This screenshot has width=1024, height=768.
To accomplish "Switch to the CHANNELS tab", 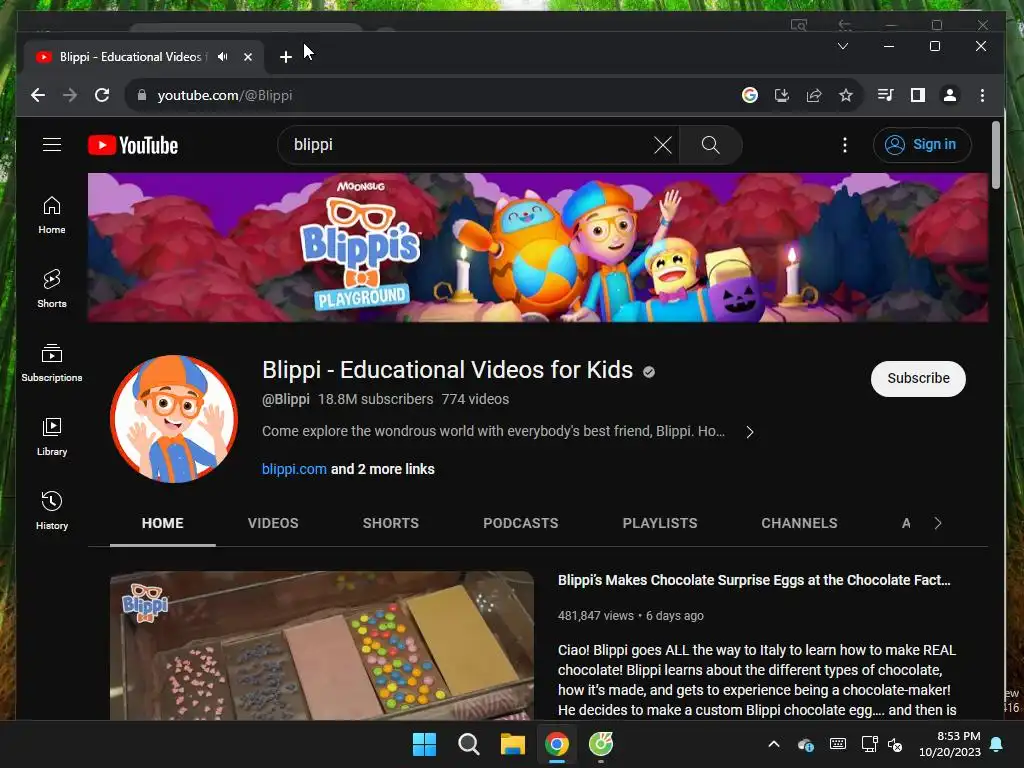I will [799, 523].
